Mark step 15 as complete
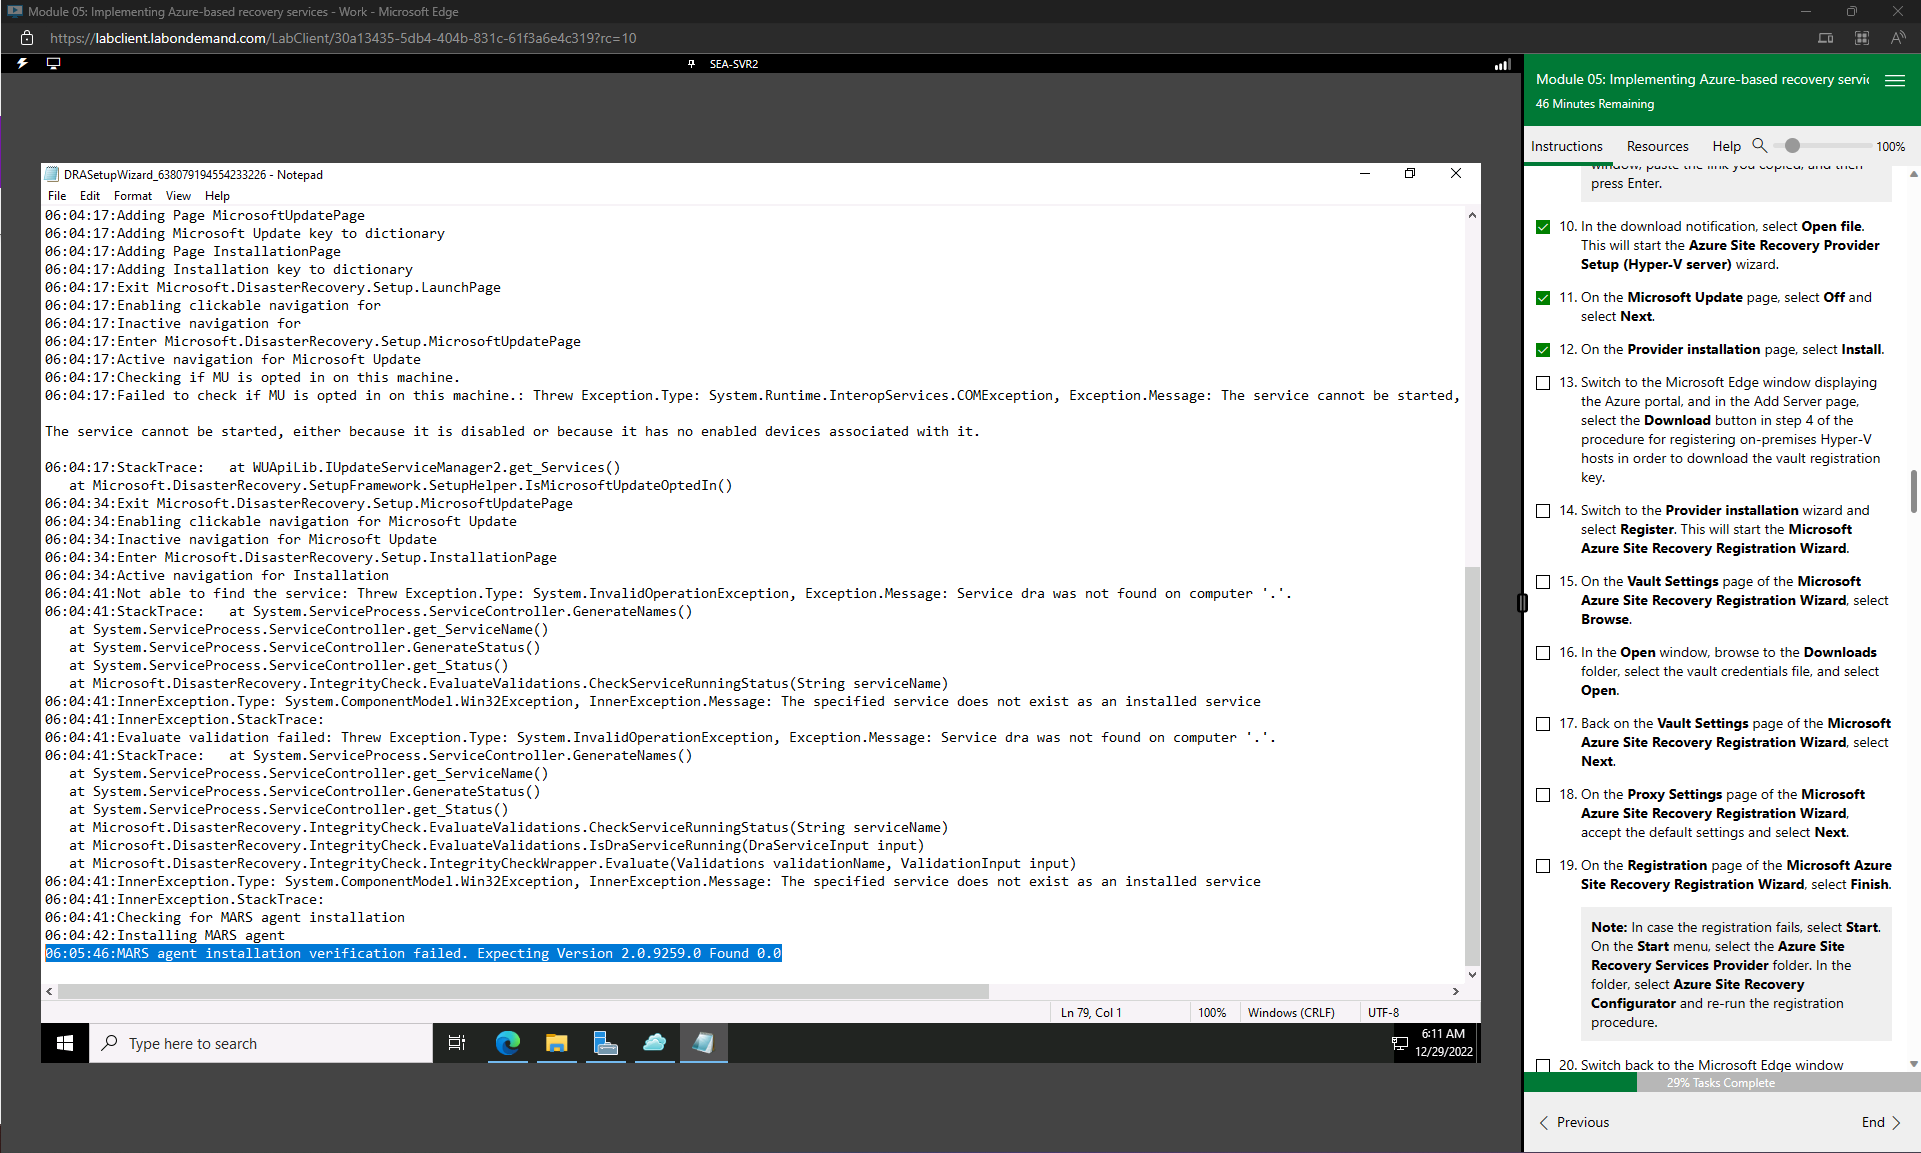This screenshot has height=1153, width=1921. pyautogui.click(x=1543, y=581)
